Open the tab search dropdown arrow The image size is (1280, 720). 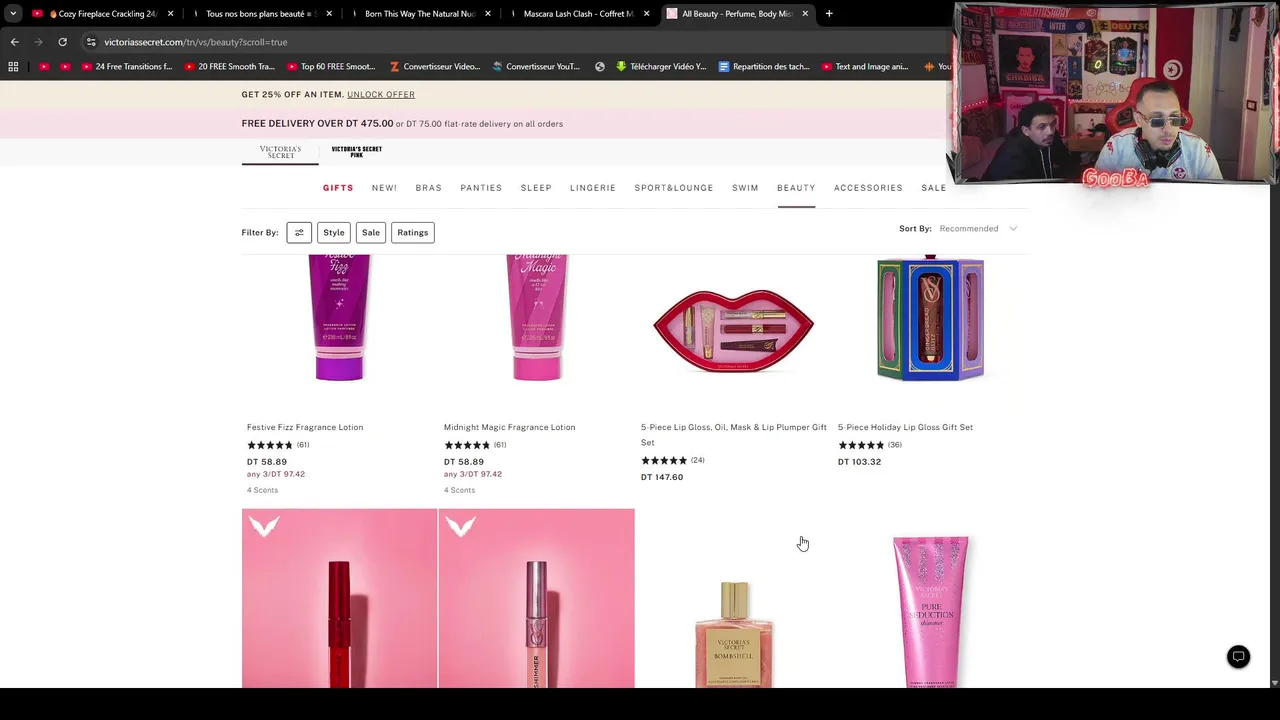click(13, 14)
